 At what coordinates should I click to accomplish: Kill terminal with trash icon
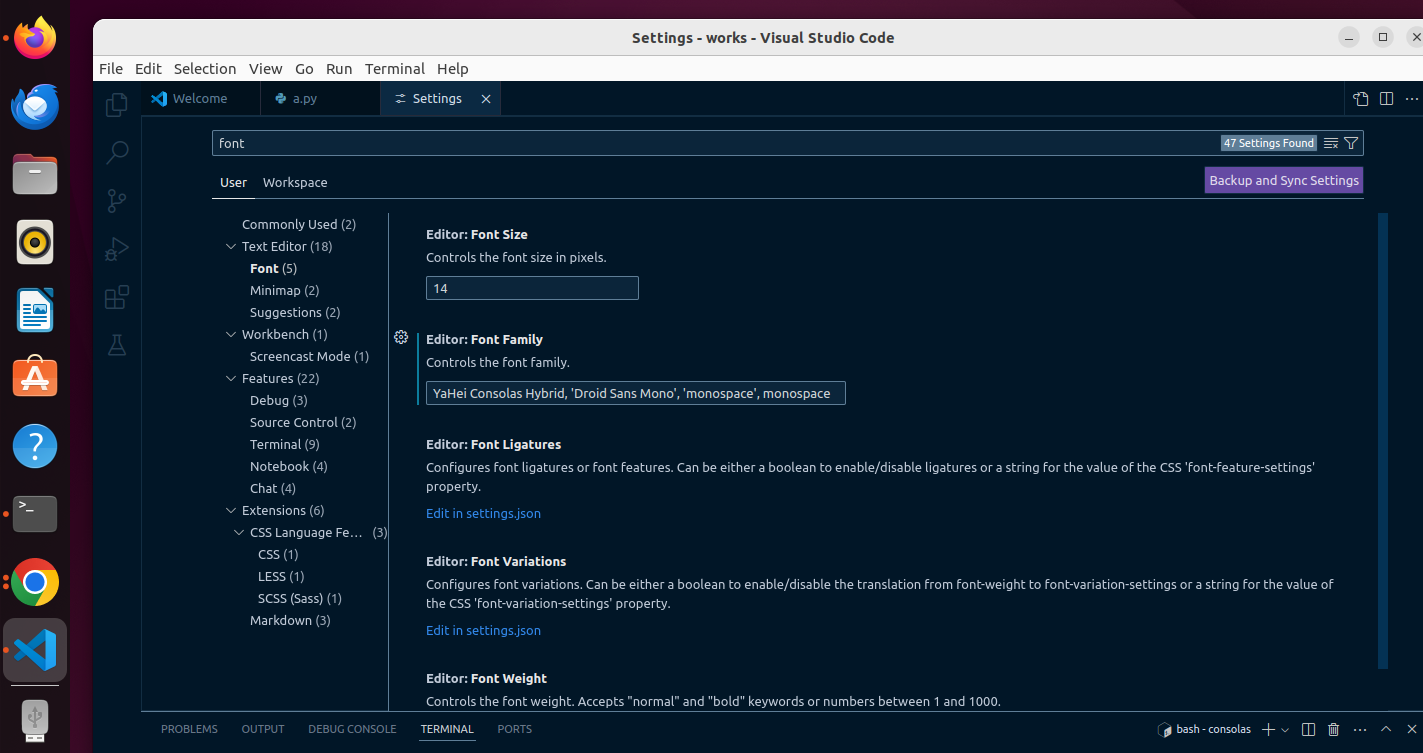[x=1333, y=729]
